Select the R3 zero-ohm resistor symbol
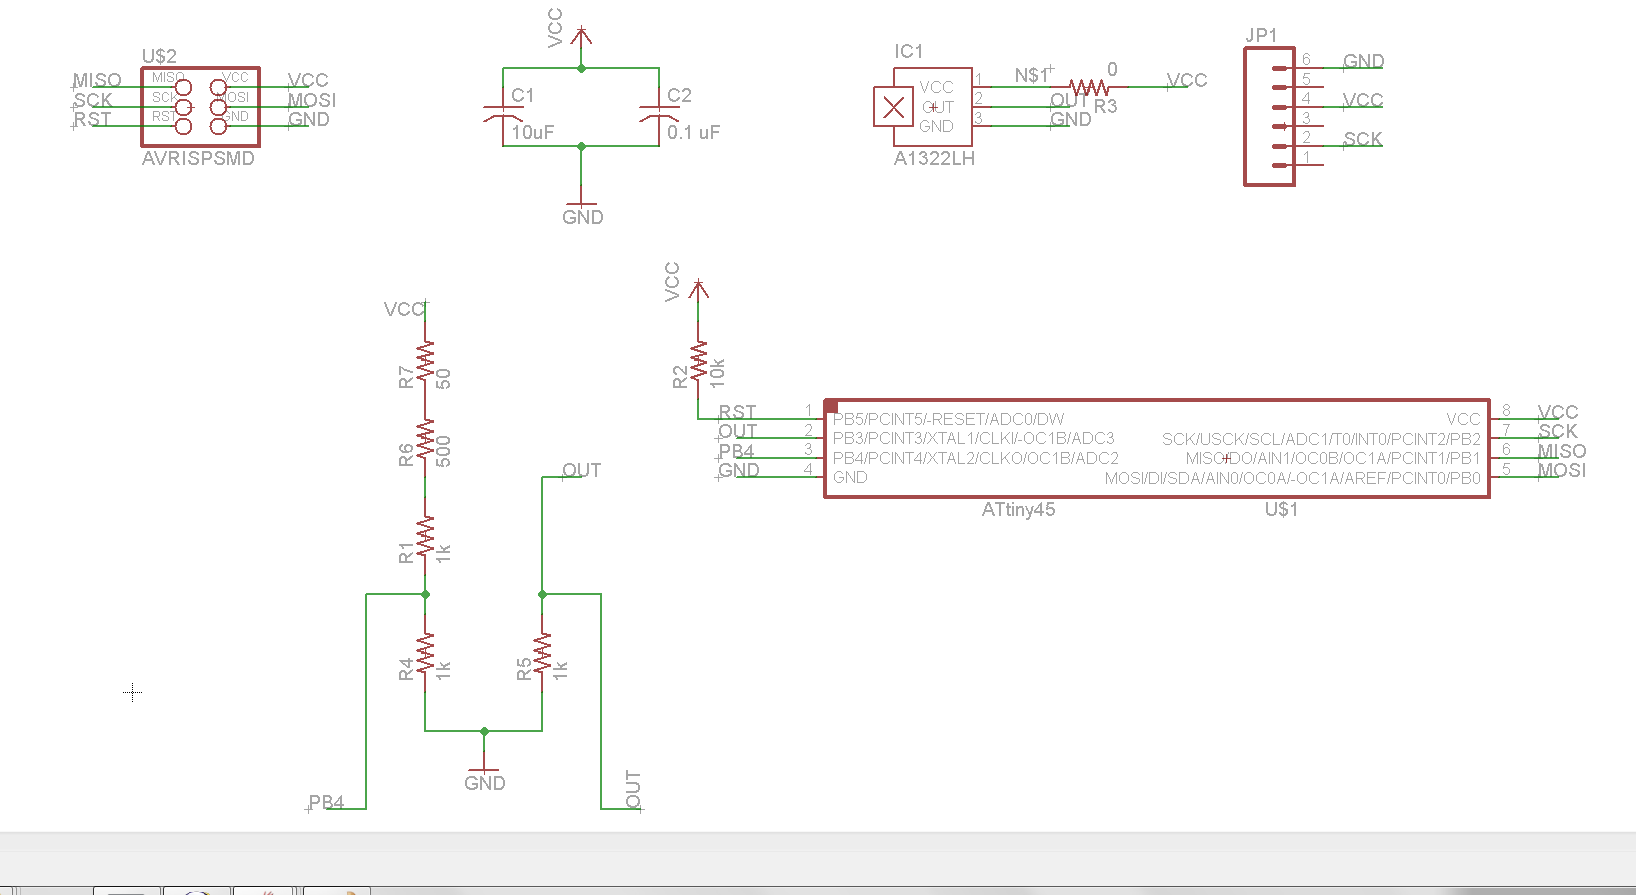 pyautogui.click(x=1089, y=87)
